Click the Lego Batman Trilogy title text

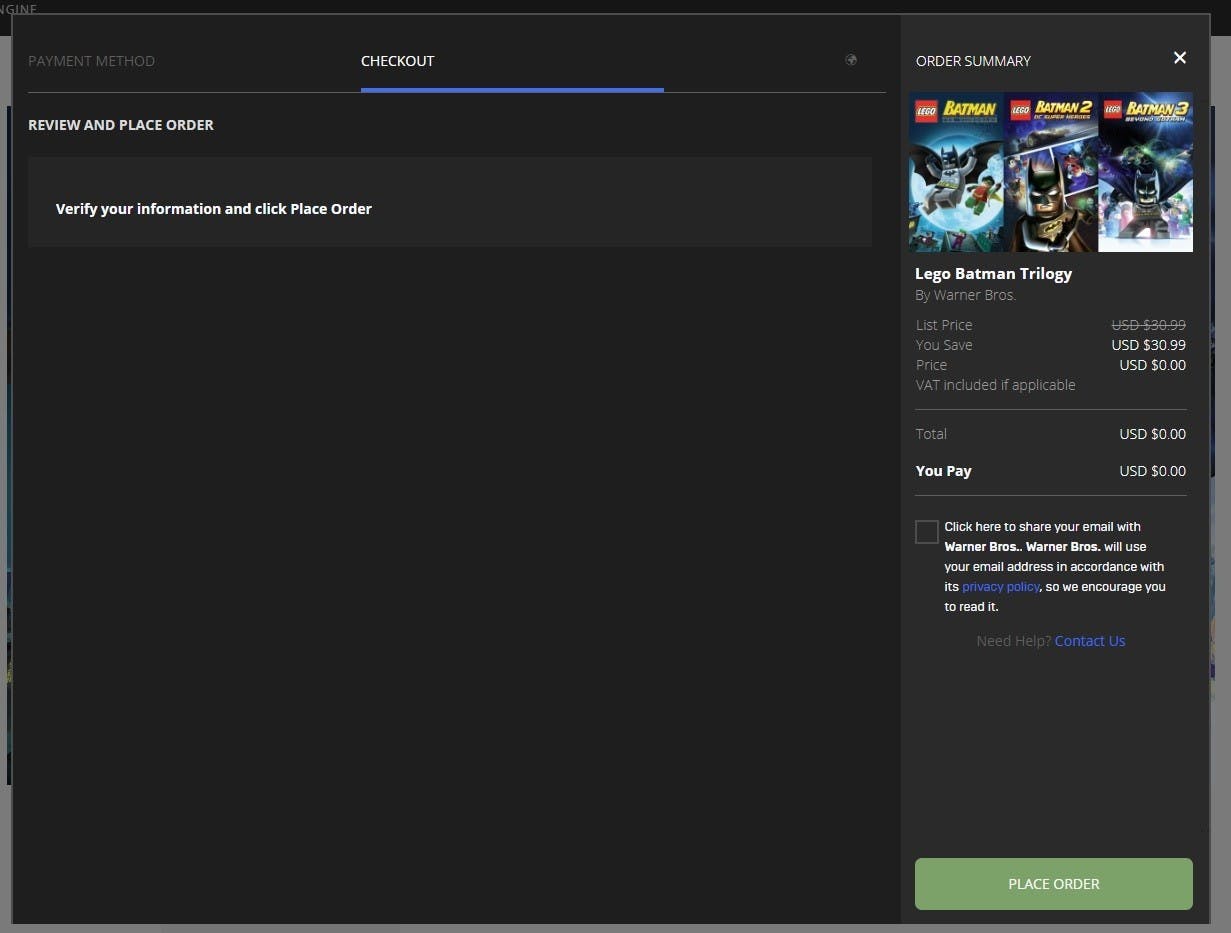(x=993, y=274)
